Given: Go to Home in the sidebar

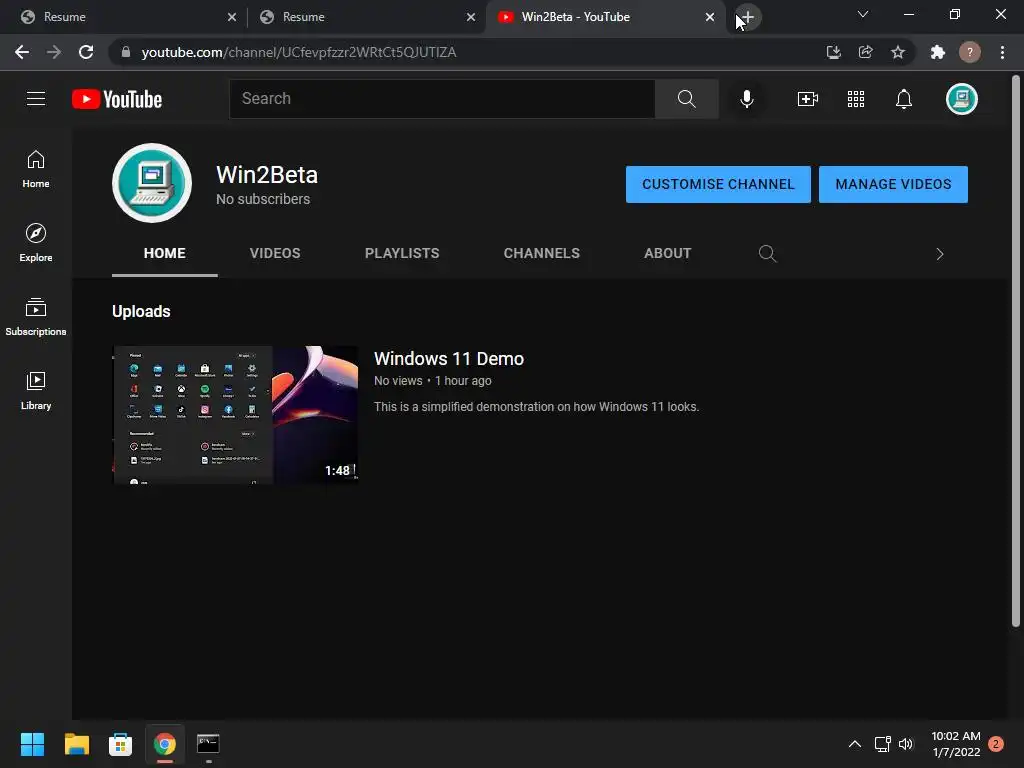Looking at the screenshot, I should coord(36,169).
